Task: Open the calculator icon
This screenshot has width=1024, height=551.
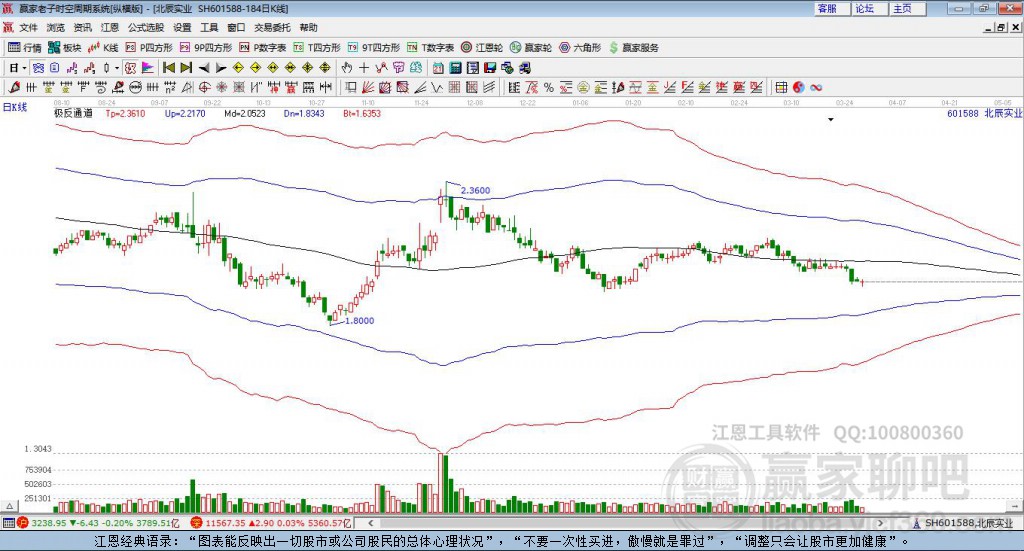Action: [455, 68]
